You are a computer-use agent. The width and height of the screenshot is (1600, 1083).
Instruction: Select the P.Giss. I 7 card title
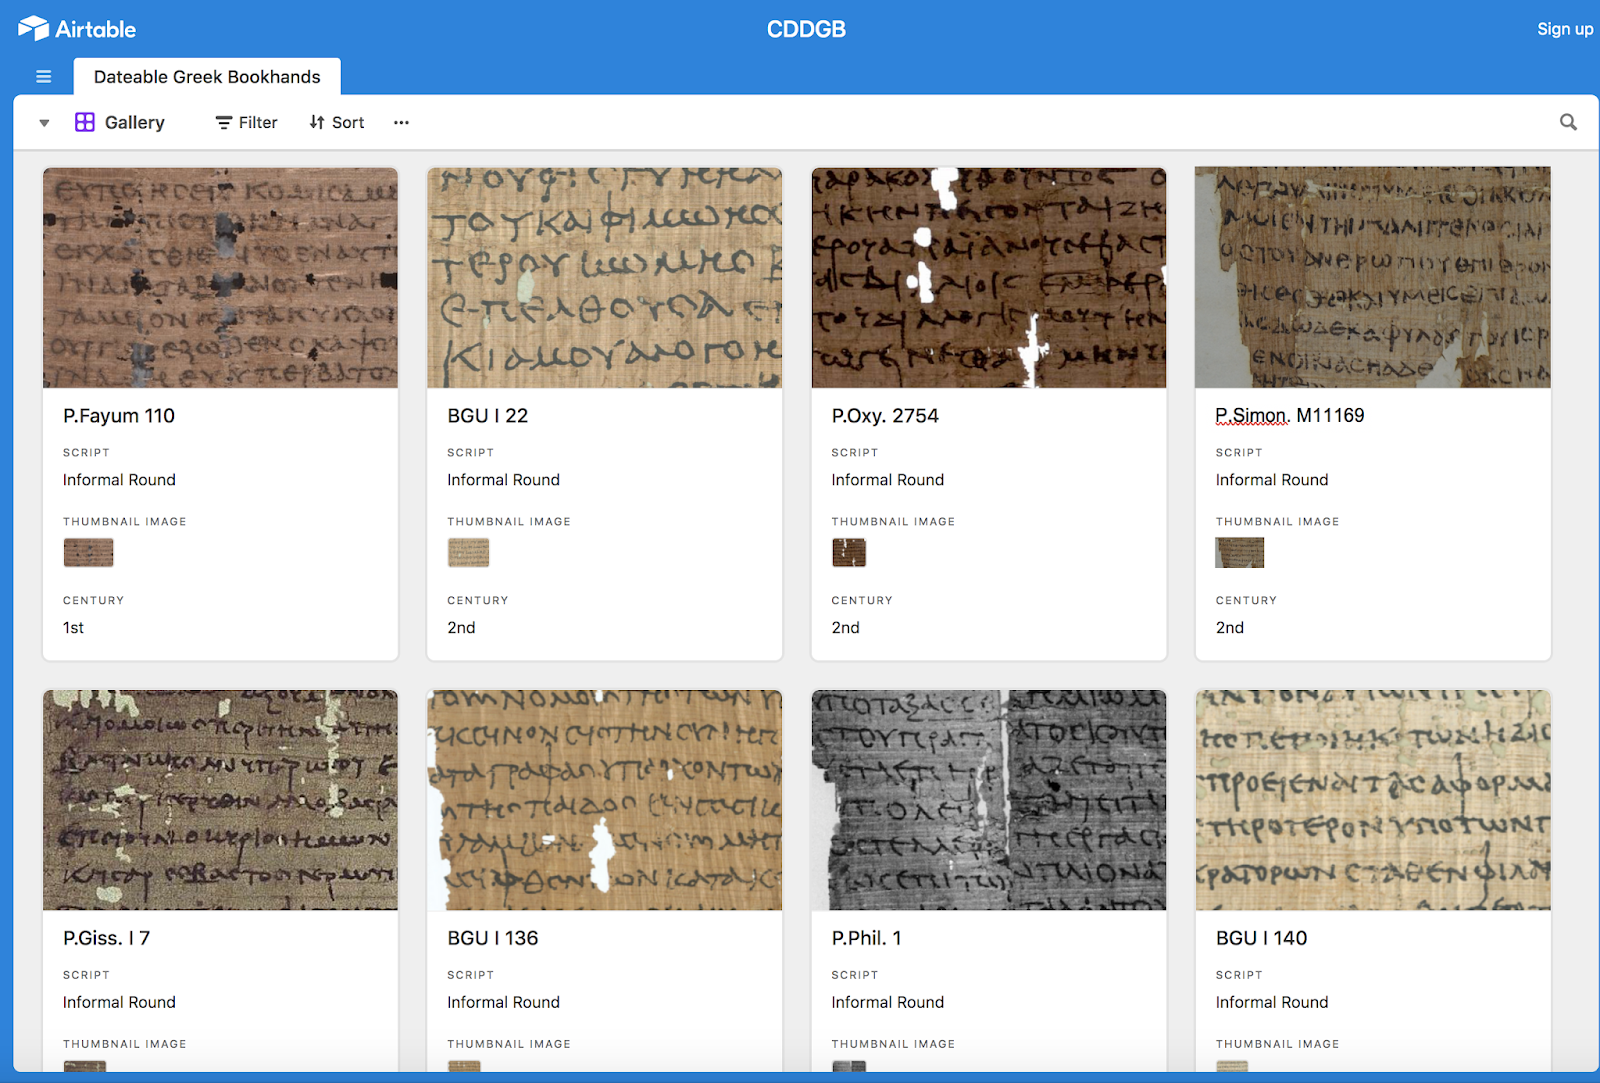click(x=107, y=938)
